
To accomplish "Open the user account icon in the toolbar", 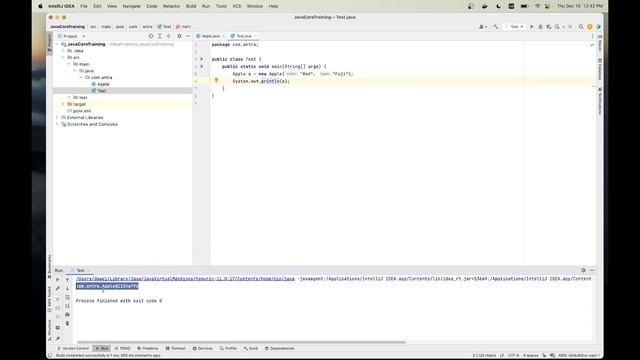I will tap(483, 27).
